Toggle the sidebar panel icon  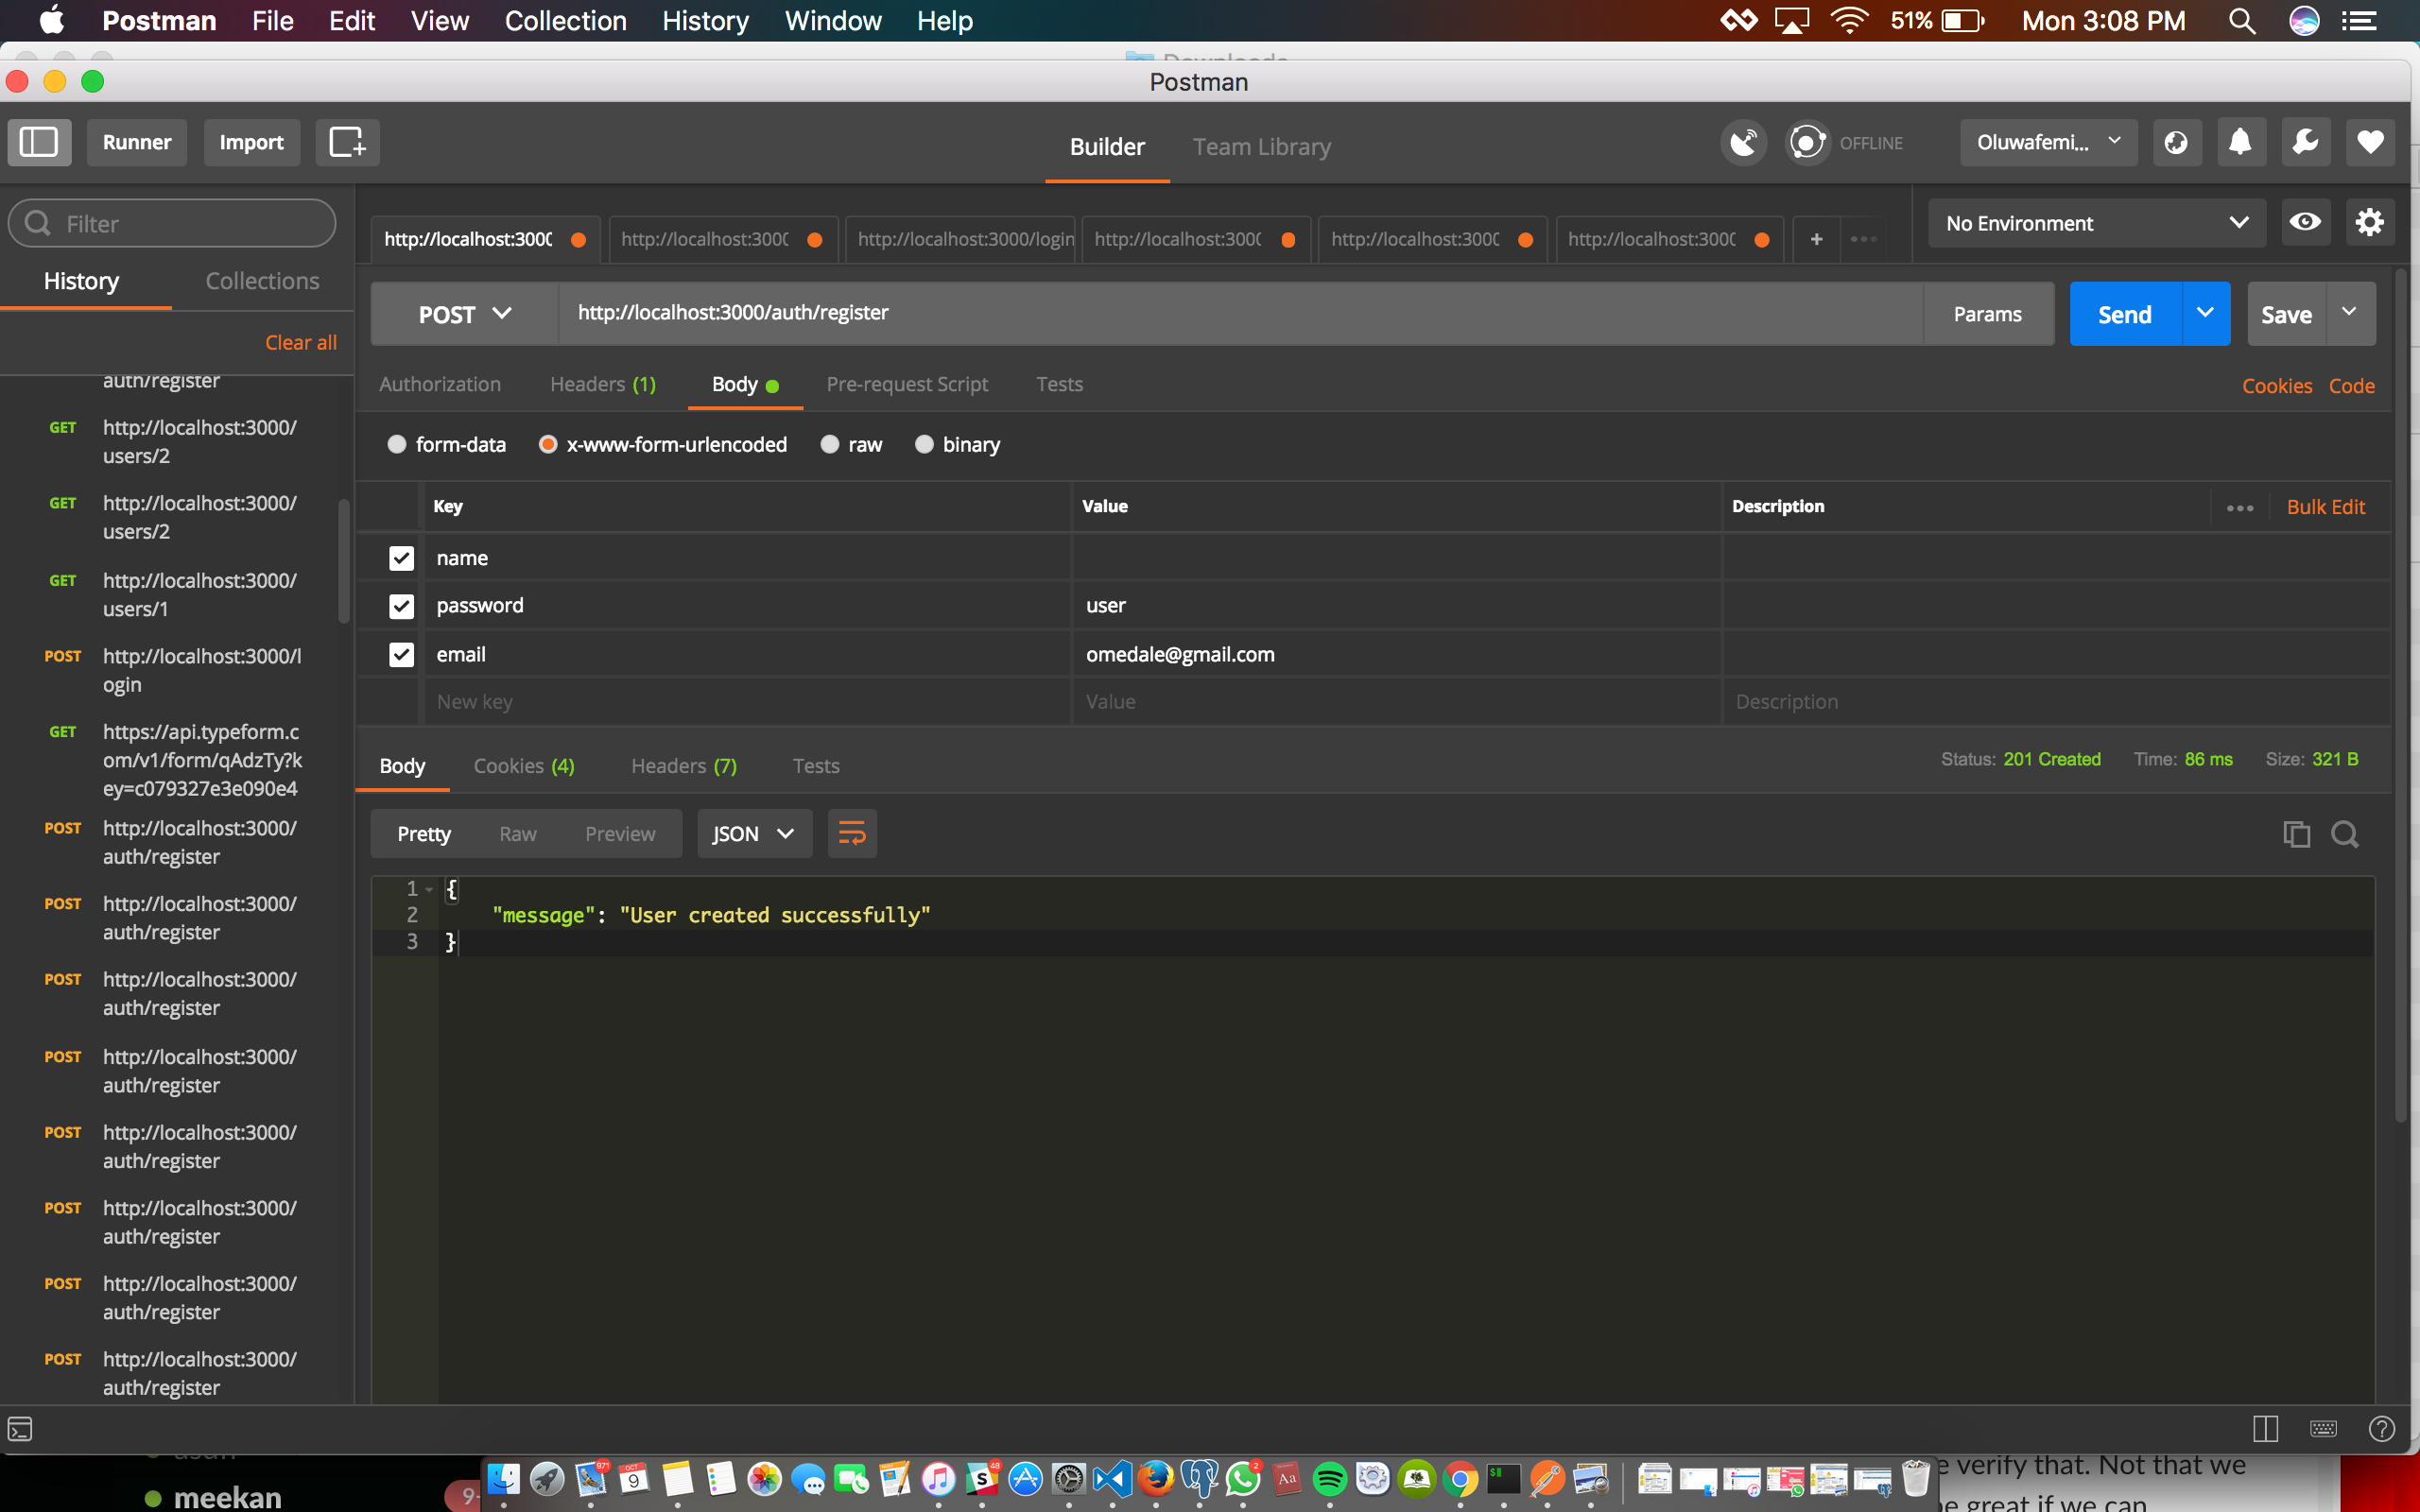pos(40,142)
